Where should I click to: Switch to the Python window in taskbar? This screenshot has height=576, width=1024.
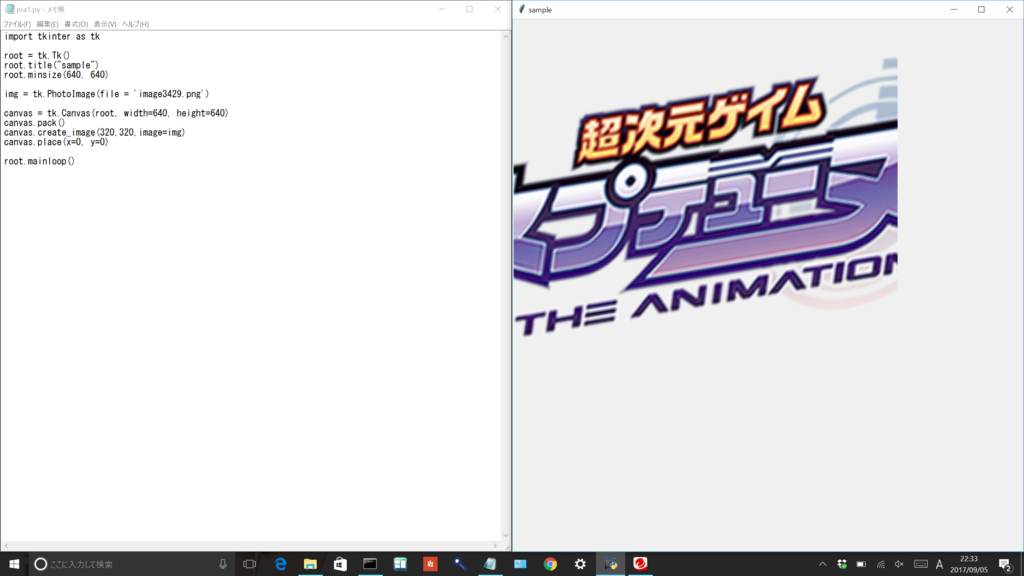(611, 564)
